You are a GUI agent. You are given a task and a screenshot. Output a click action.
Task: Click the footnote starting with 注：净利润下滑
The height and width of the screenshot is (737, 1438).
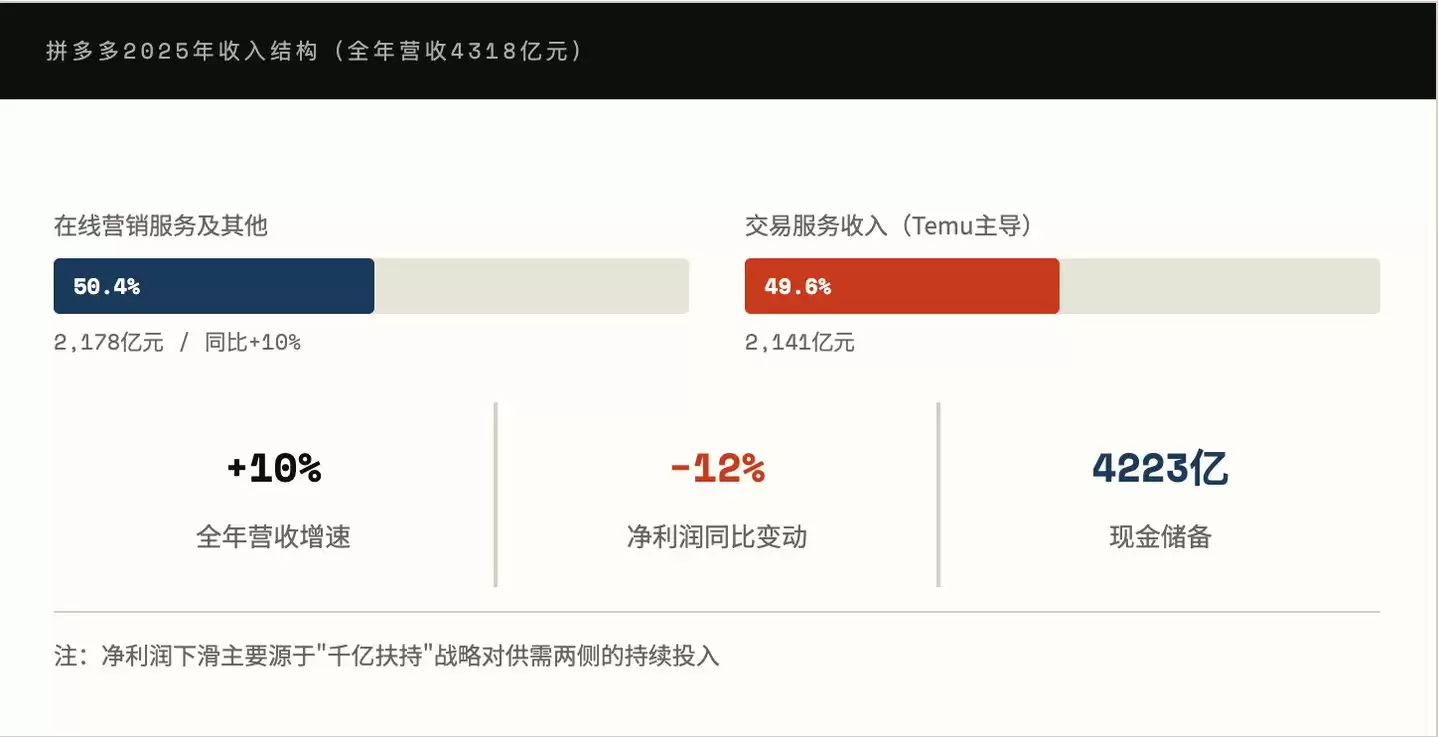386,656
